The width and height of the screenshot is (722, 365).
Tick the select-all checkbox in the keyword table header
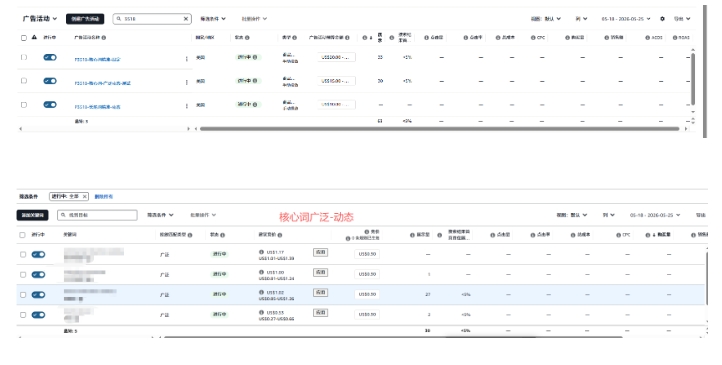click(x=22, y=235)
